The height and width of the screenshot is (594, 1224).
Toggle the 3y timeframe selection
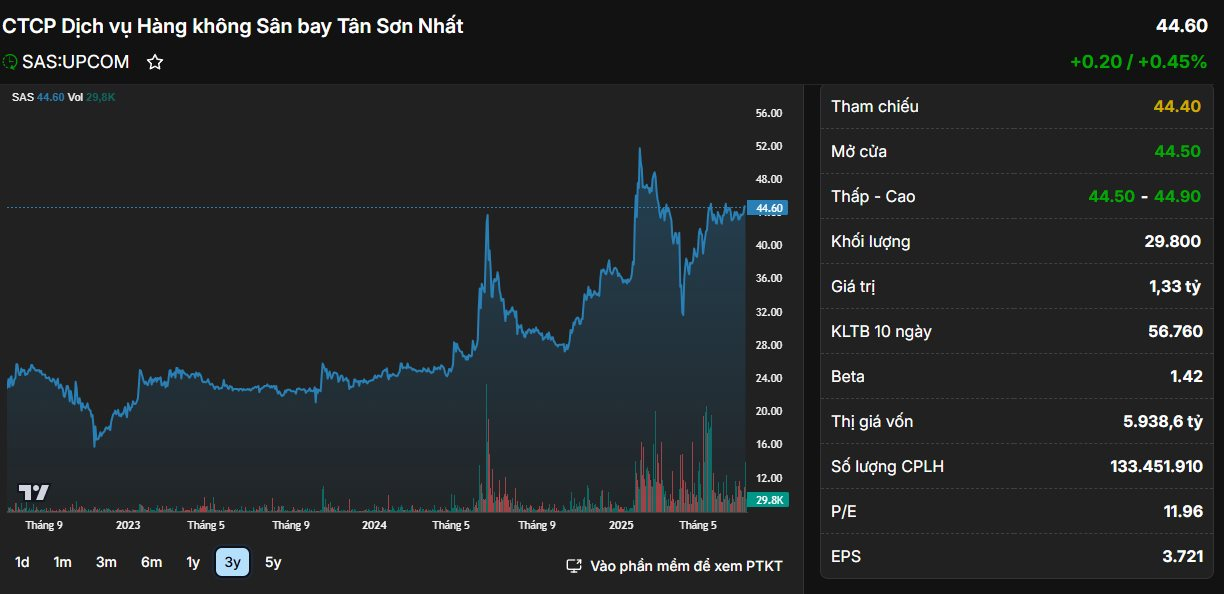pos(230,563)
